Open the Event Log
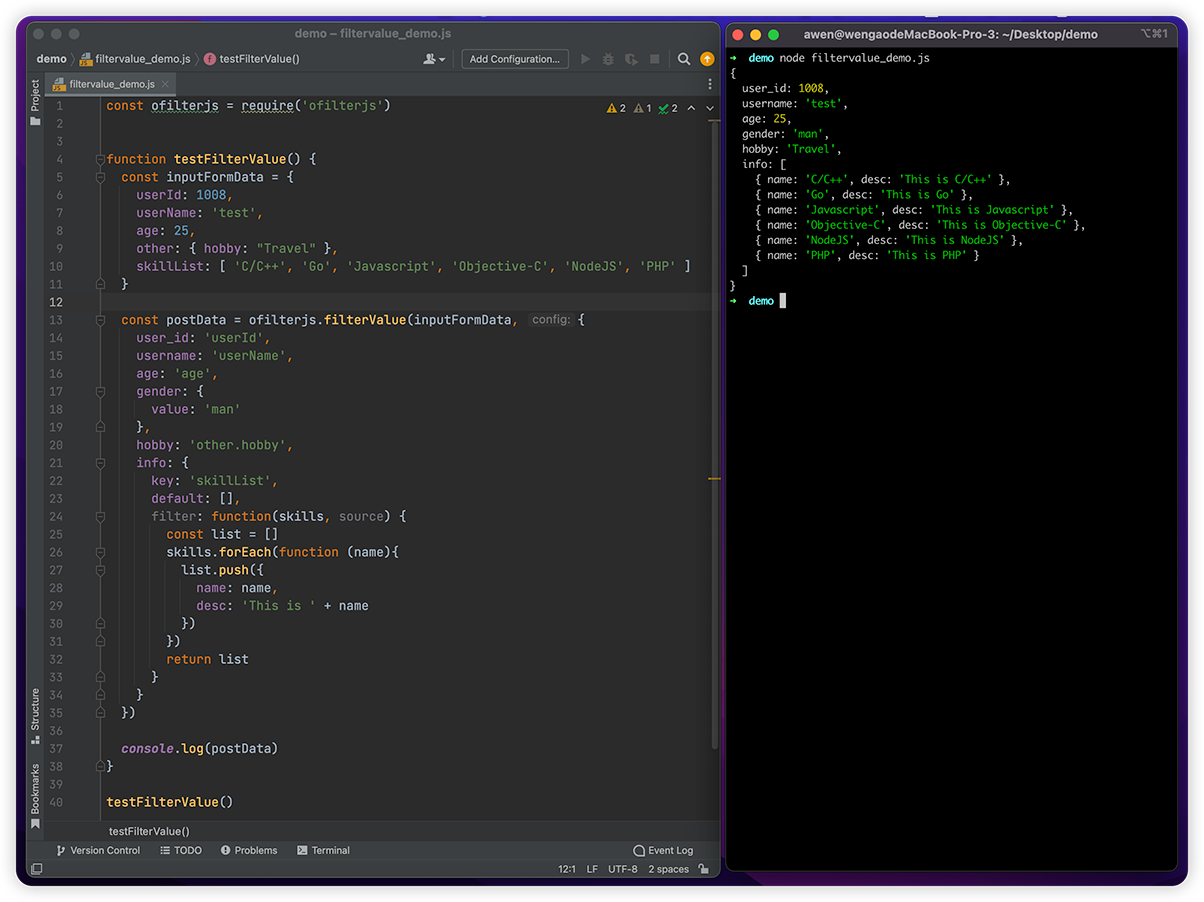This screenshot has width=1204, height=902. click(x=662, y=850)
